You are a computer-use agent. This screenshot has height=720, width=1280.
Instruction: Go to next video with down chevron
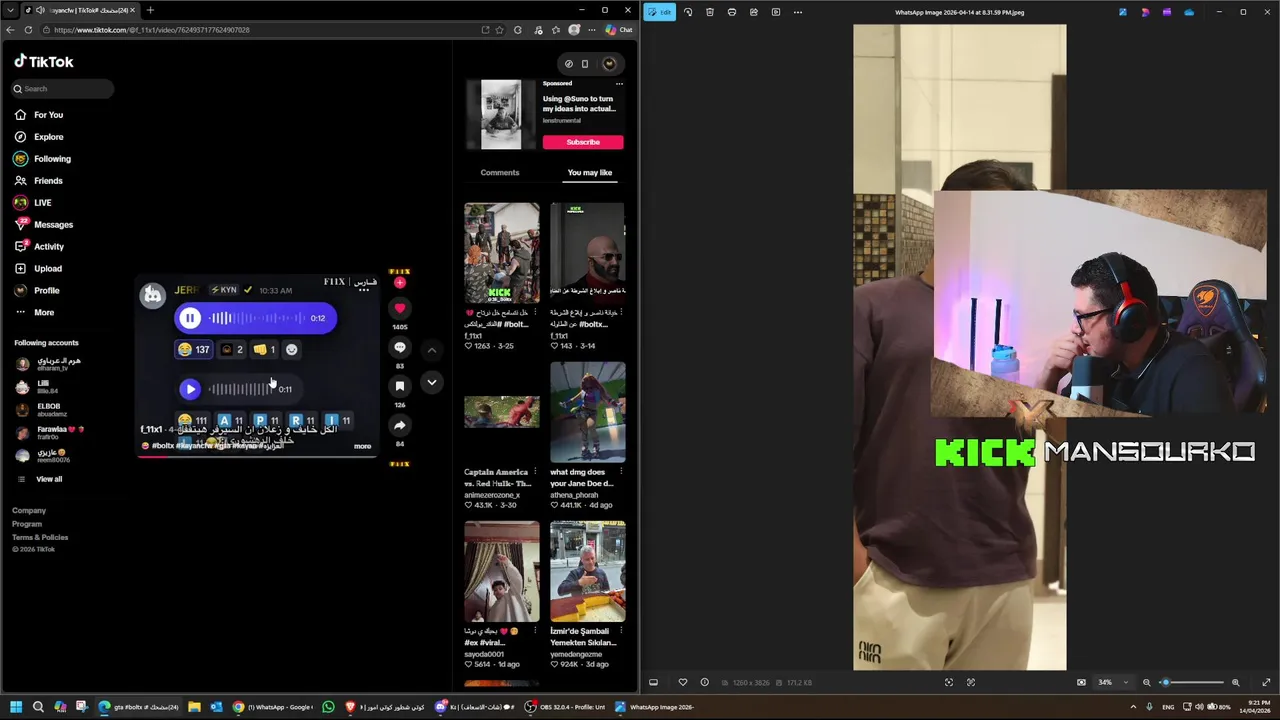pyautogui.click(x=432, y=383)
